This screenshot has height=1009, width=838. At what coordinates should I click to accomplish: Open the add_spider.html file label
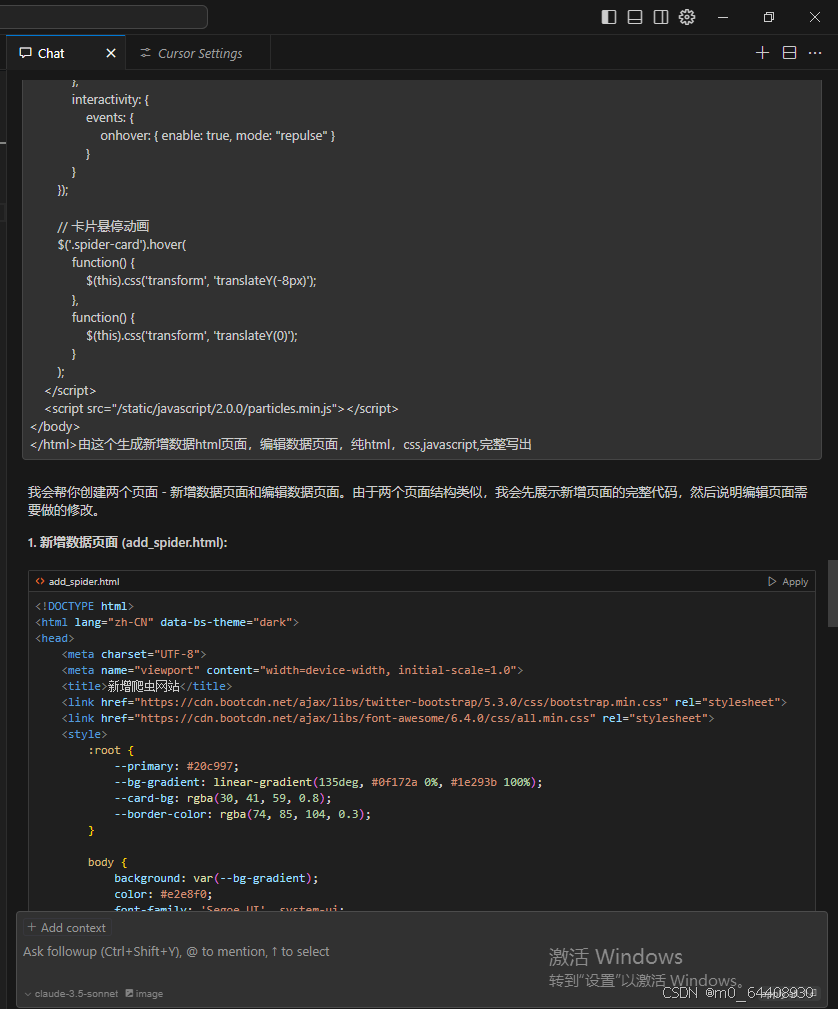point(84,582)
